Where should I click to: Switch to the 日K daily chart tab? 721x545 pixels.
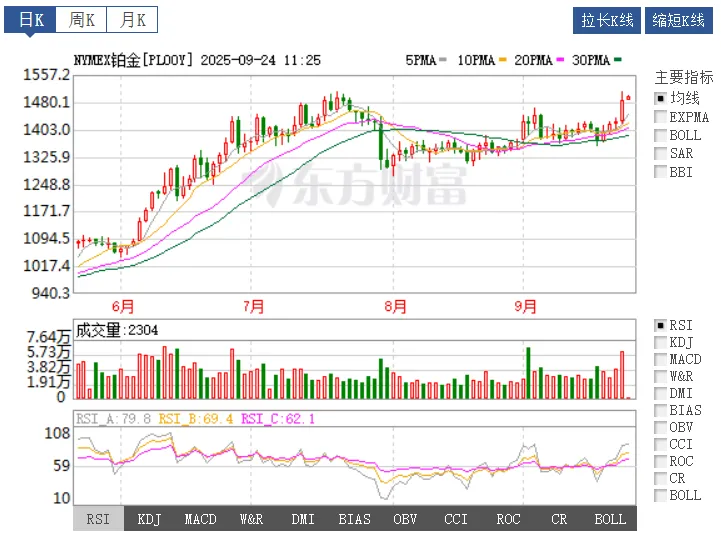click(x=30, y=20)
